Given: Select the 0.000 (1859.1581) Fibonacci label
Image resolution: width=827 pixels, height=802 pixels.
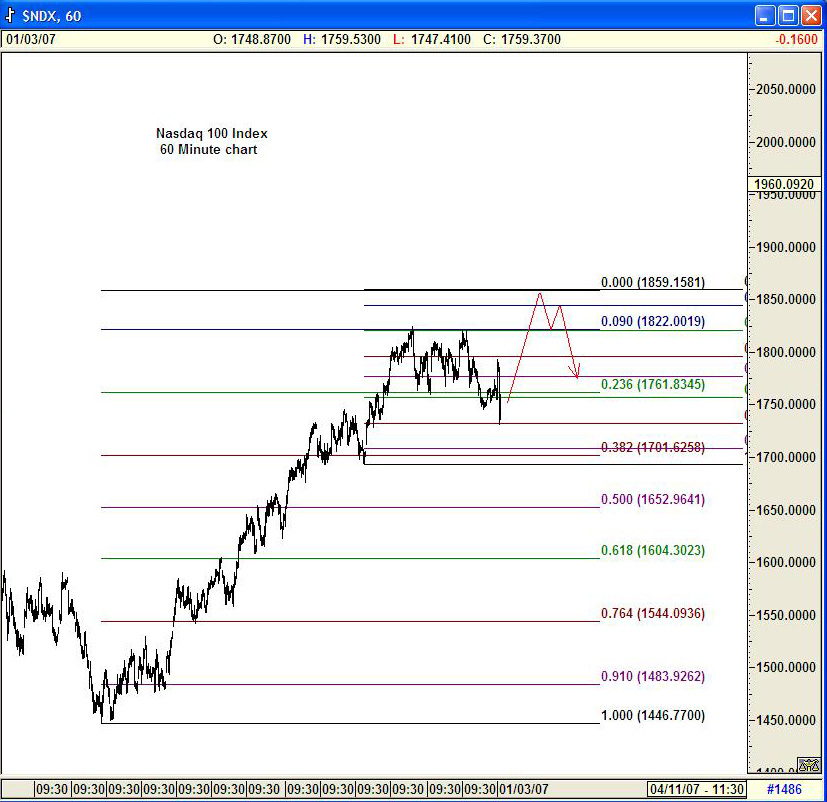Looking at the screenshot, I should tap(652, 283).
